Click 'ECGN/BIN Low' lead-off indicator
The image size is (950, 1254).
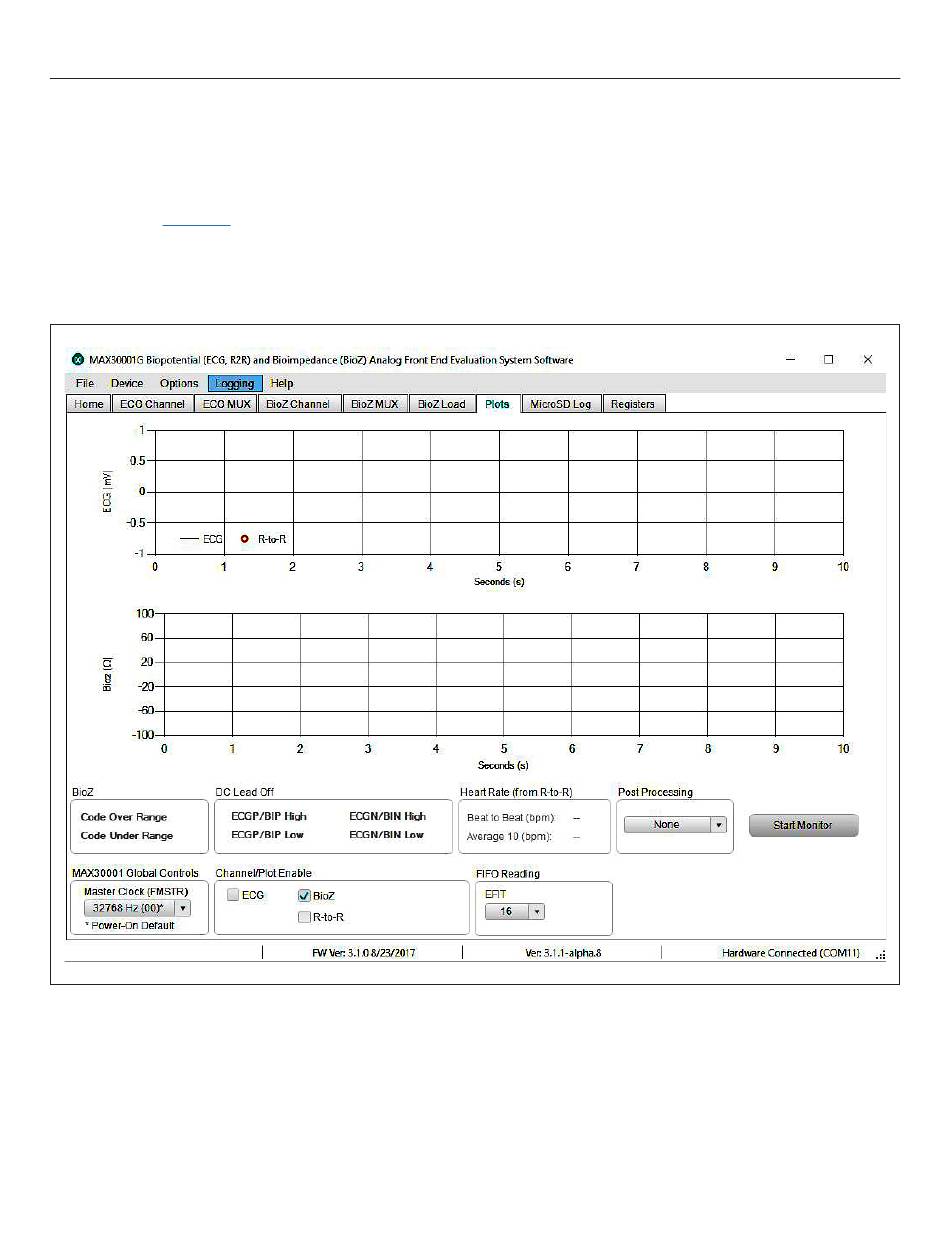386,834
